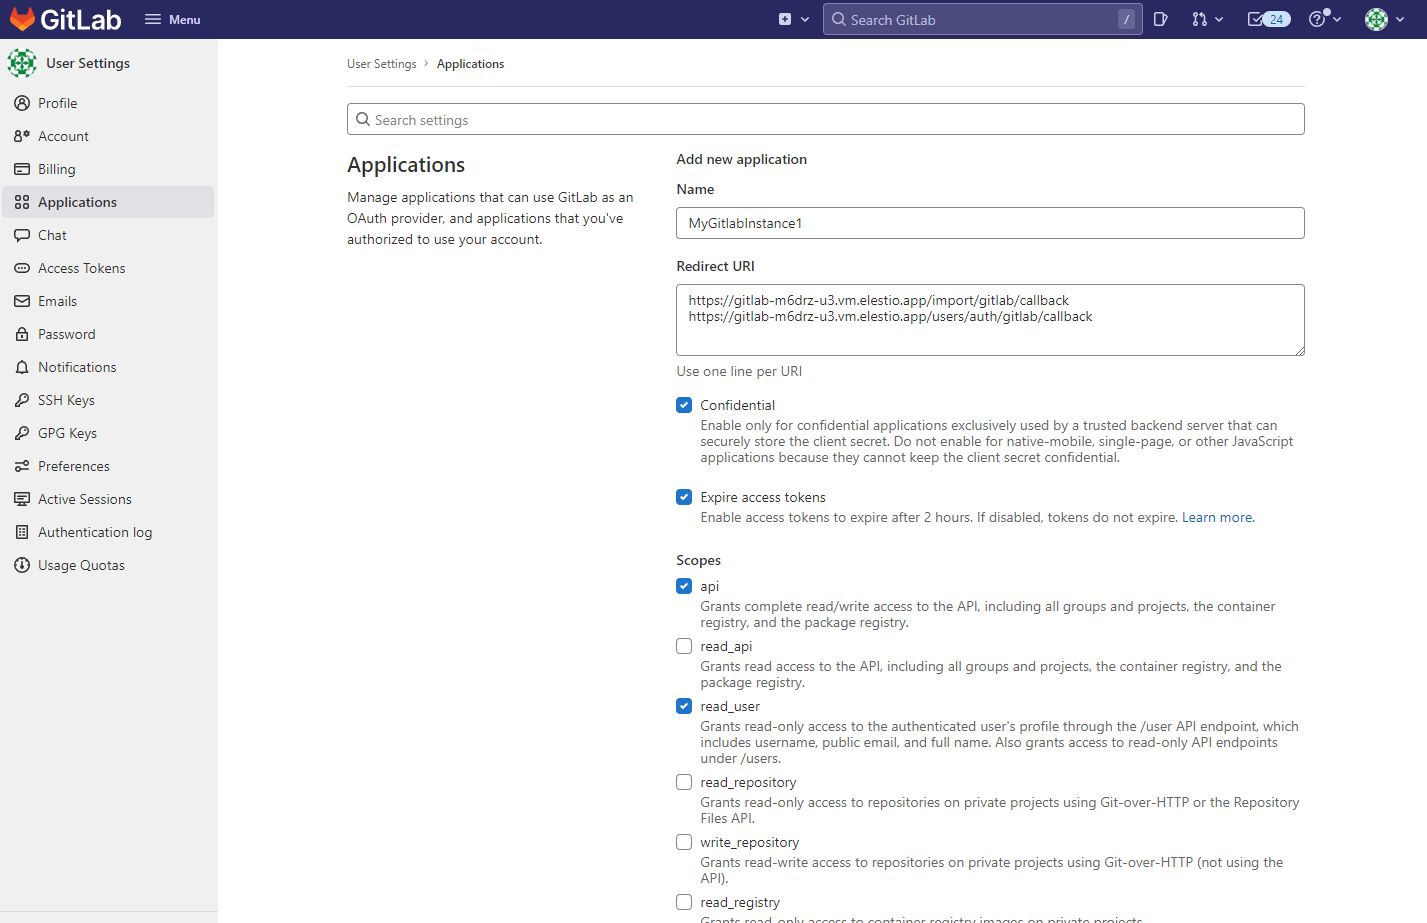This screenshot has width=1427, height=923.
Task: Click the magnifier in the GitLab search bar
Action: coord(840,18)
